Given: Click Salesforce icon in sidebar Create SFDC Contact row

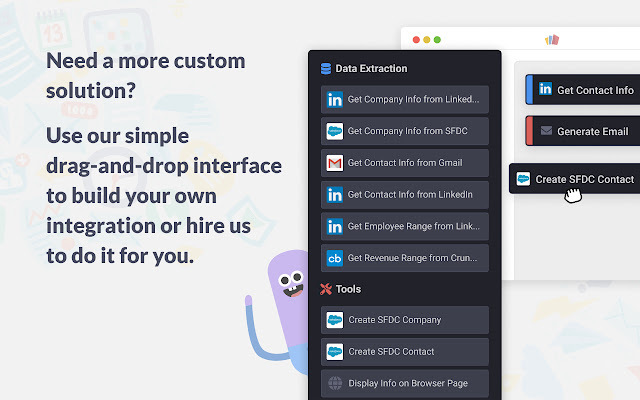Looking at the screenshot, I should tap(335, 352).
